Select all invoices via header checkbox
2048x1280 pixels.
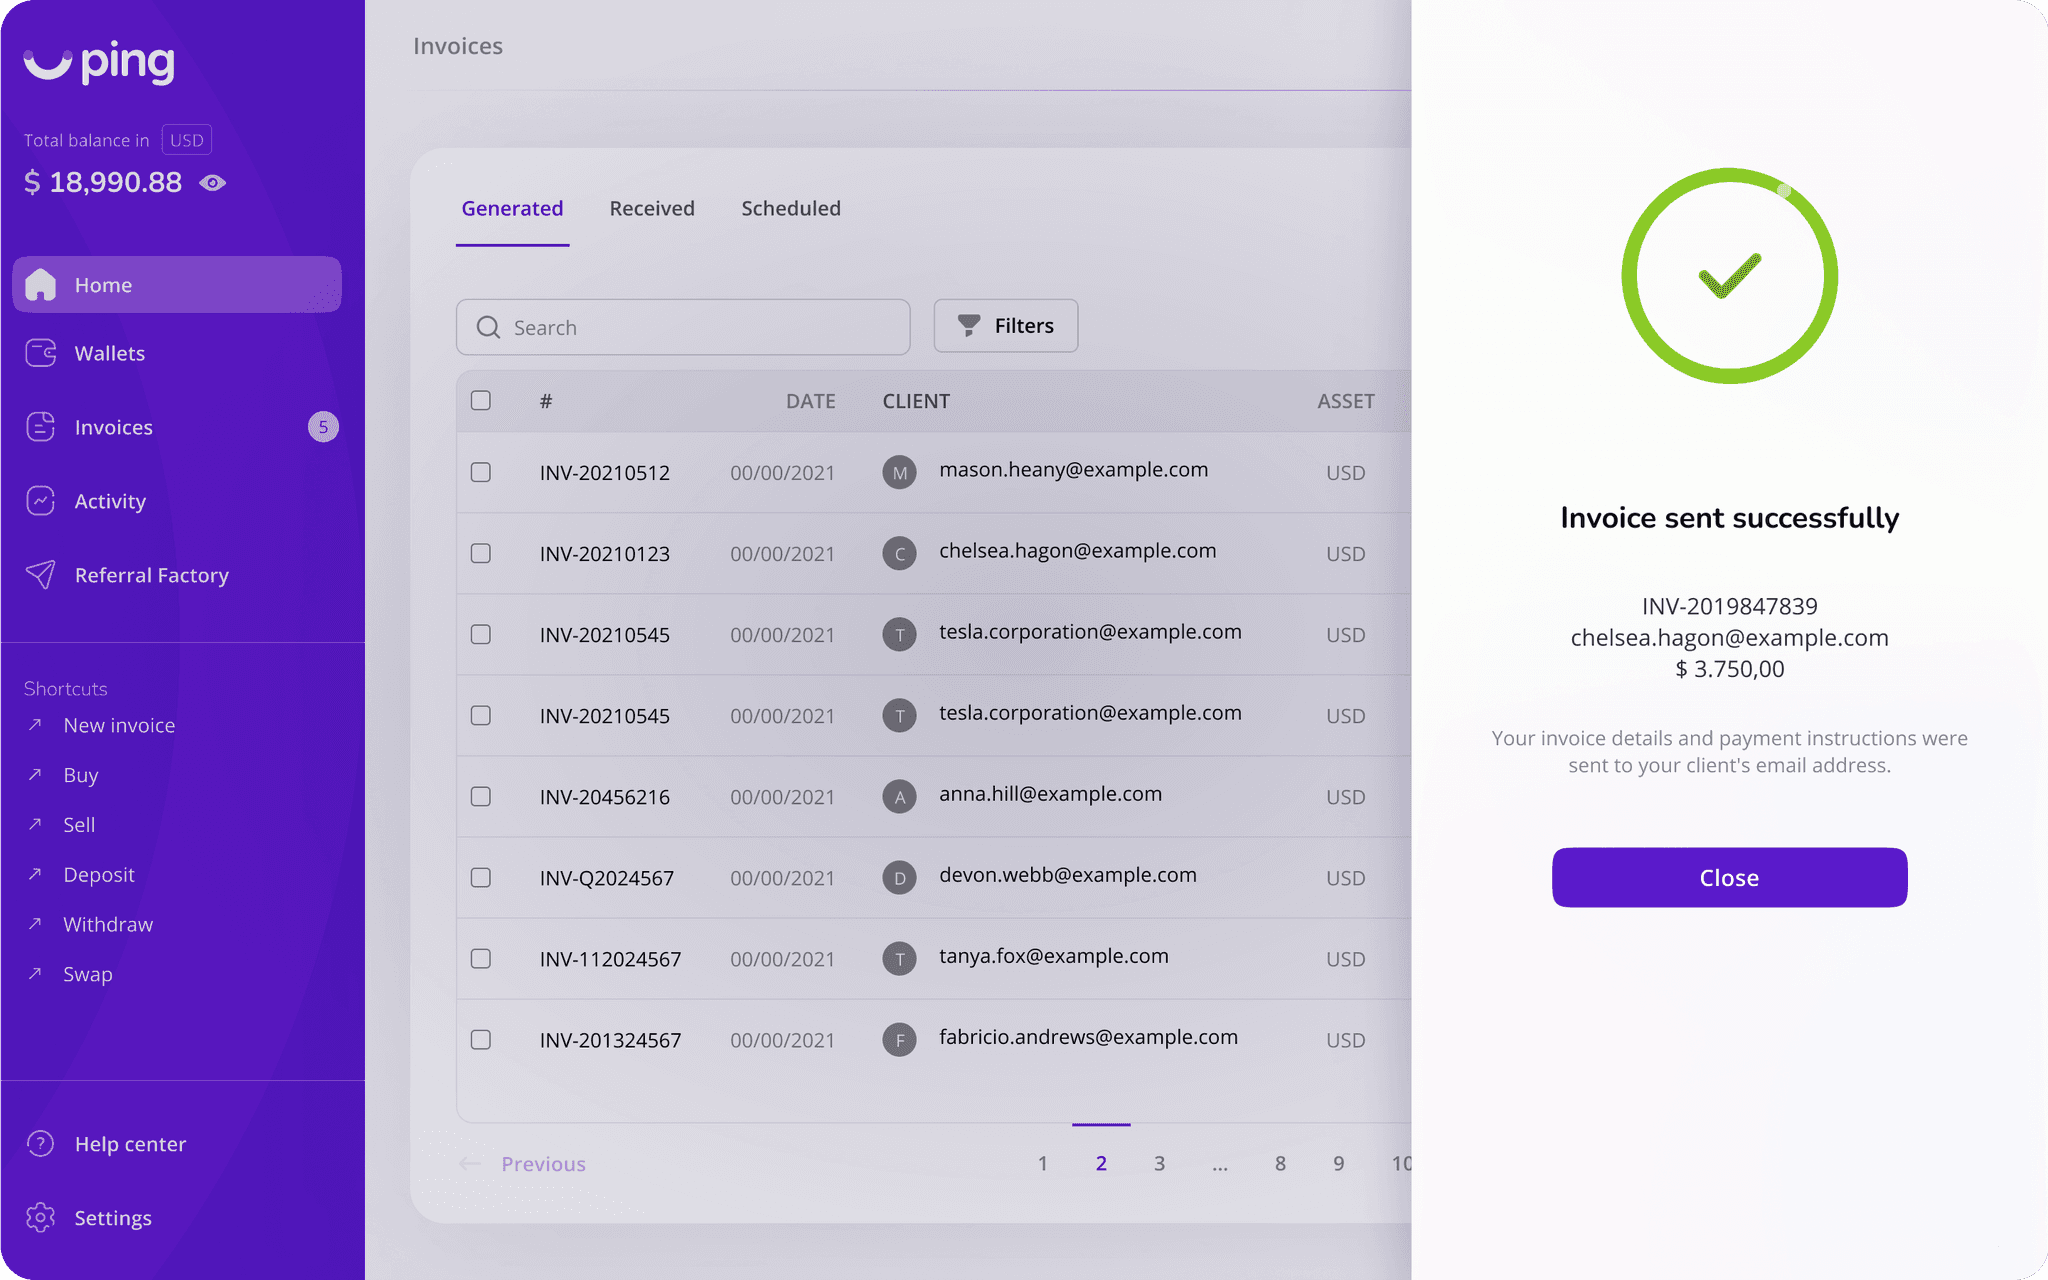pyautogui.click(x=481, y=400)
